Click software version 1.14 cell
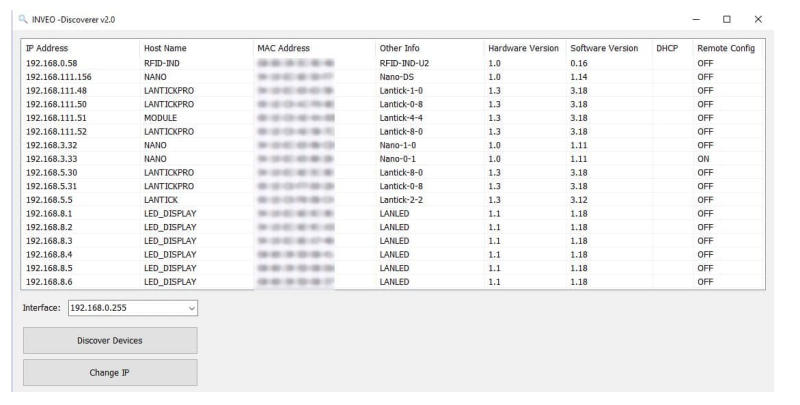The image size is (800, 405). (579, 77)
